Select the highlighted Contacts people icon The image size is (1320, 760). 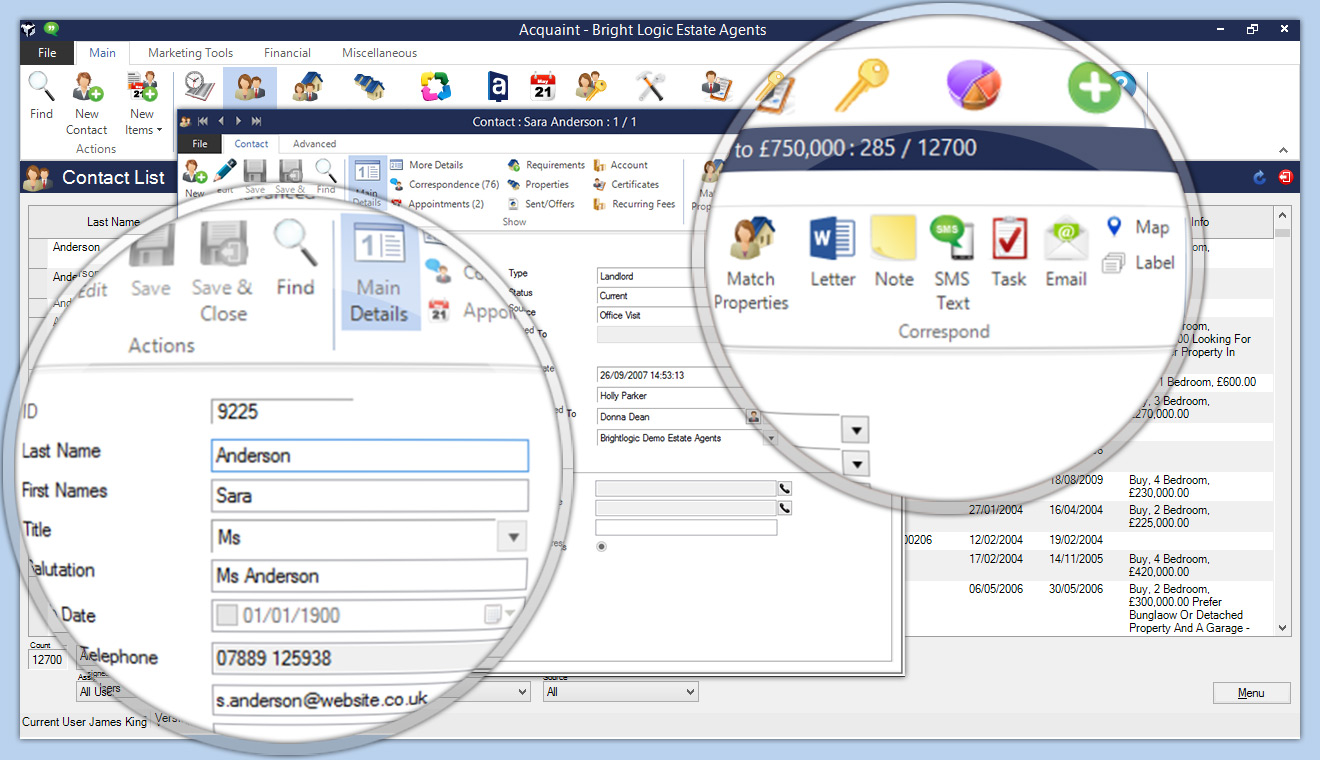(x=249, y=87)
